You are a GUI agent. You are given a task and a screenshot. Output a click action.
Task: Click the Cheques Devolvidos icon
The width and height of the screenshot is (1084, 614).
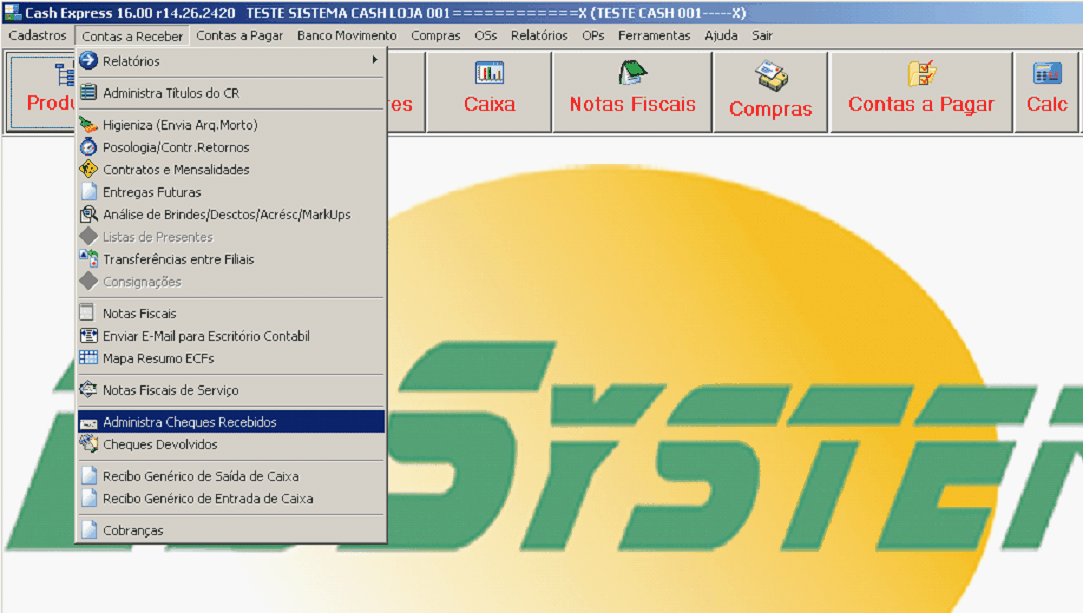tap(88, 444)
